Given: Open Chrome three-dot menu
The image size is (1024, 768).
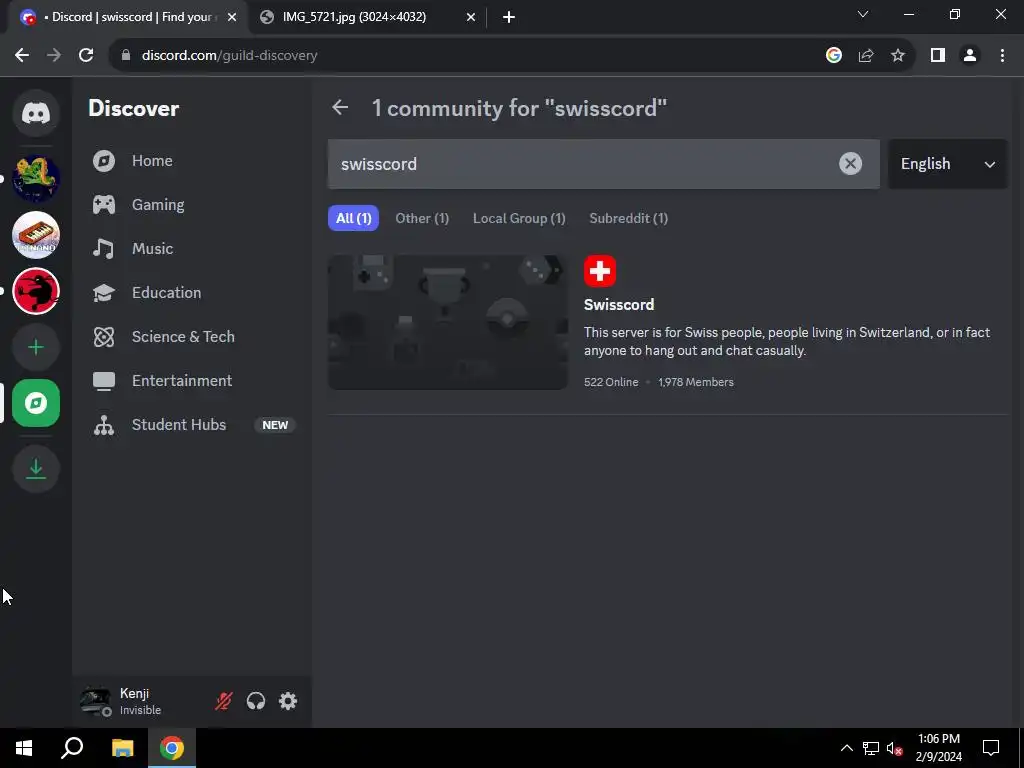Looking at the screenshot, I should coord(1002,56).
